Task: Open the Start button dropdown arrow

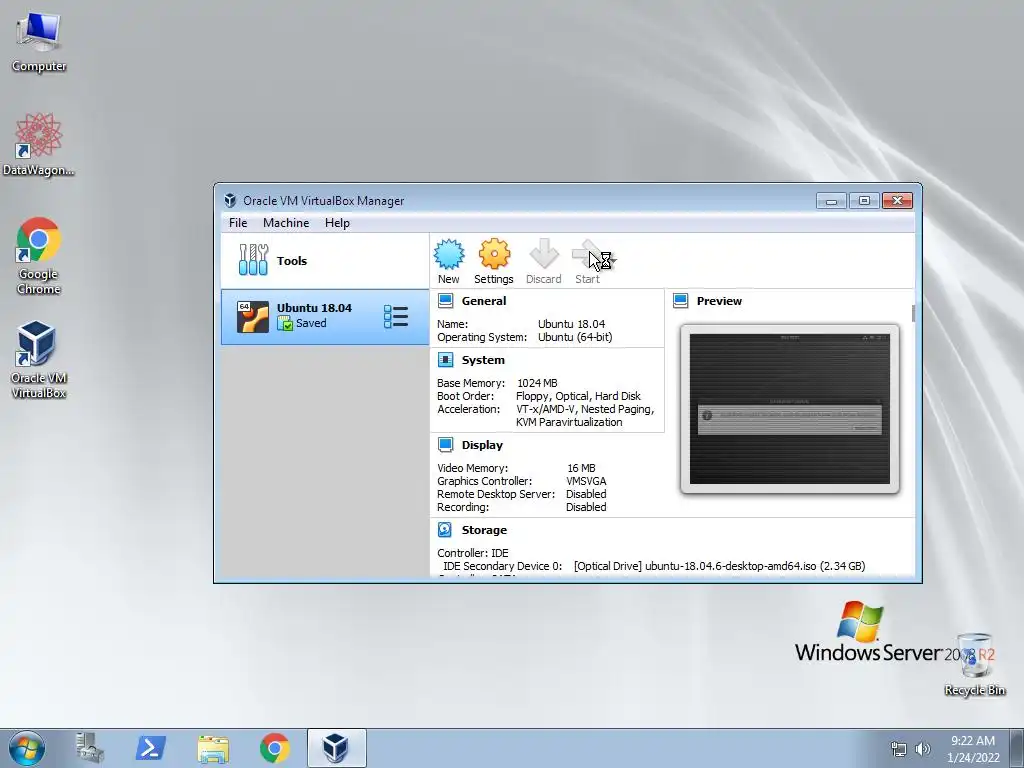Action: [613, 261]
